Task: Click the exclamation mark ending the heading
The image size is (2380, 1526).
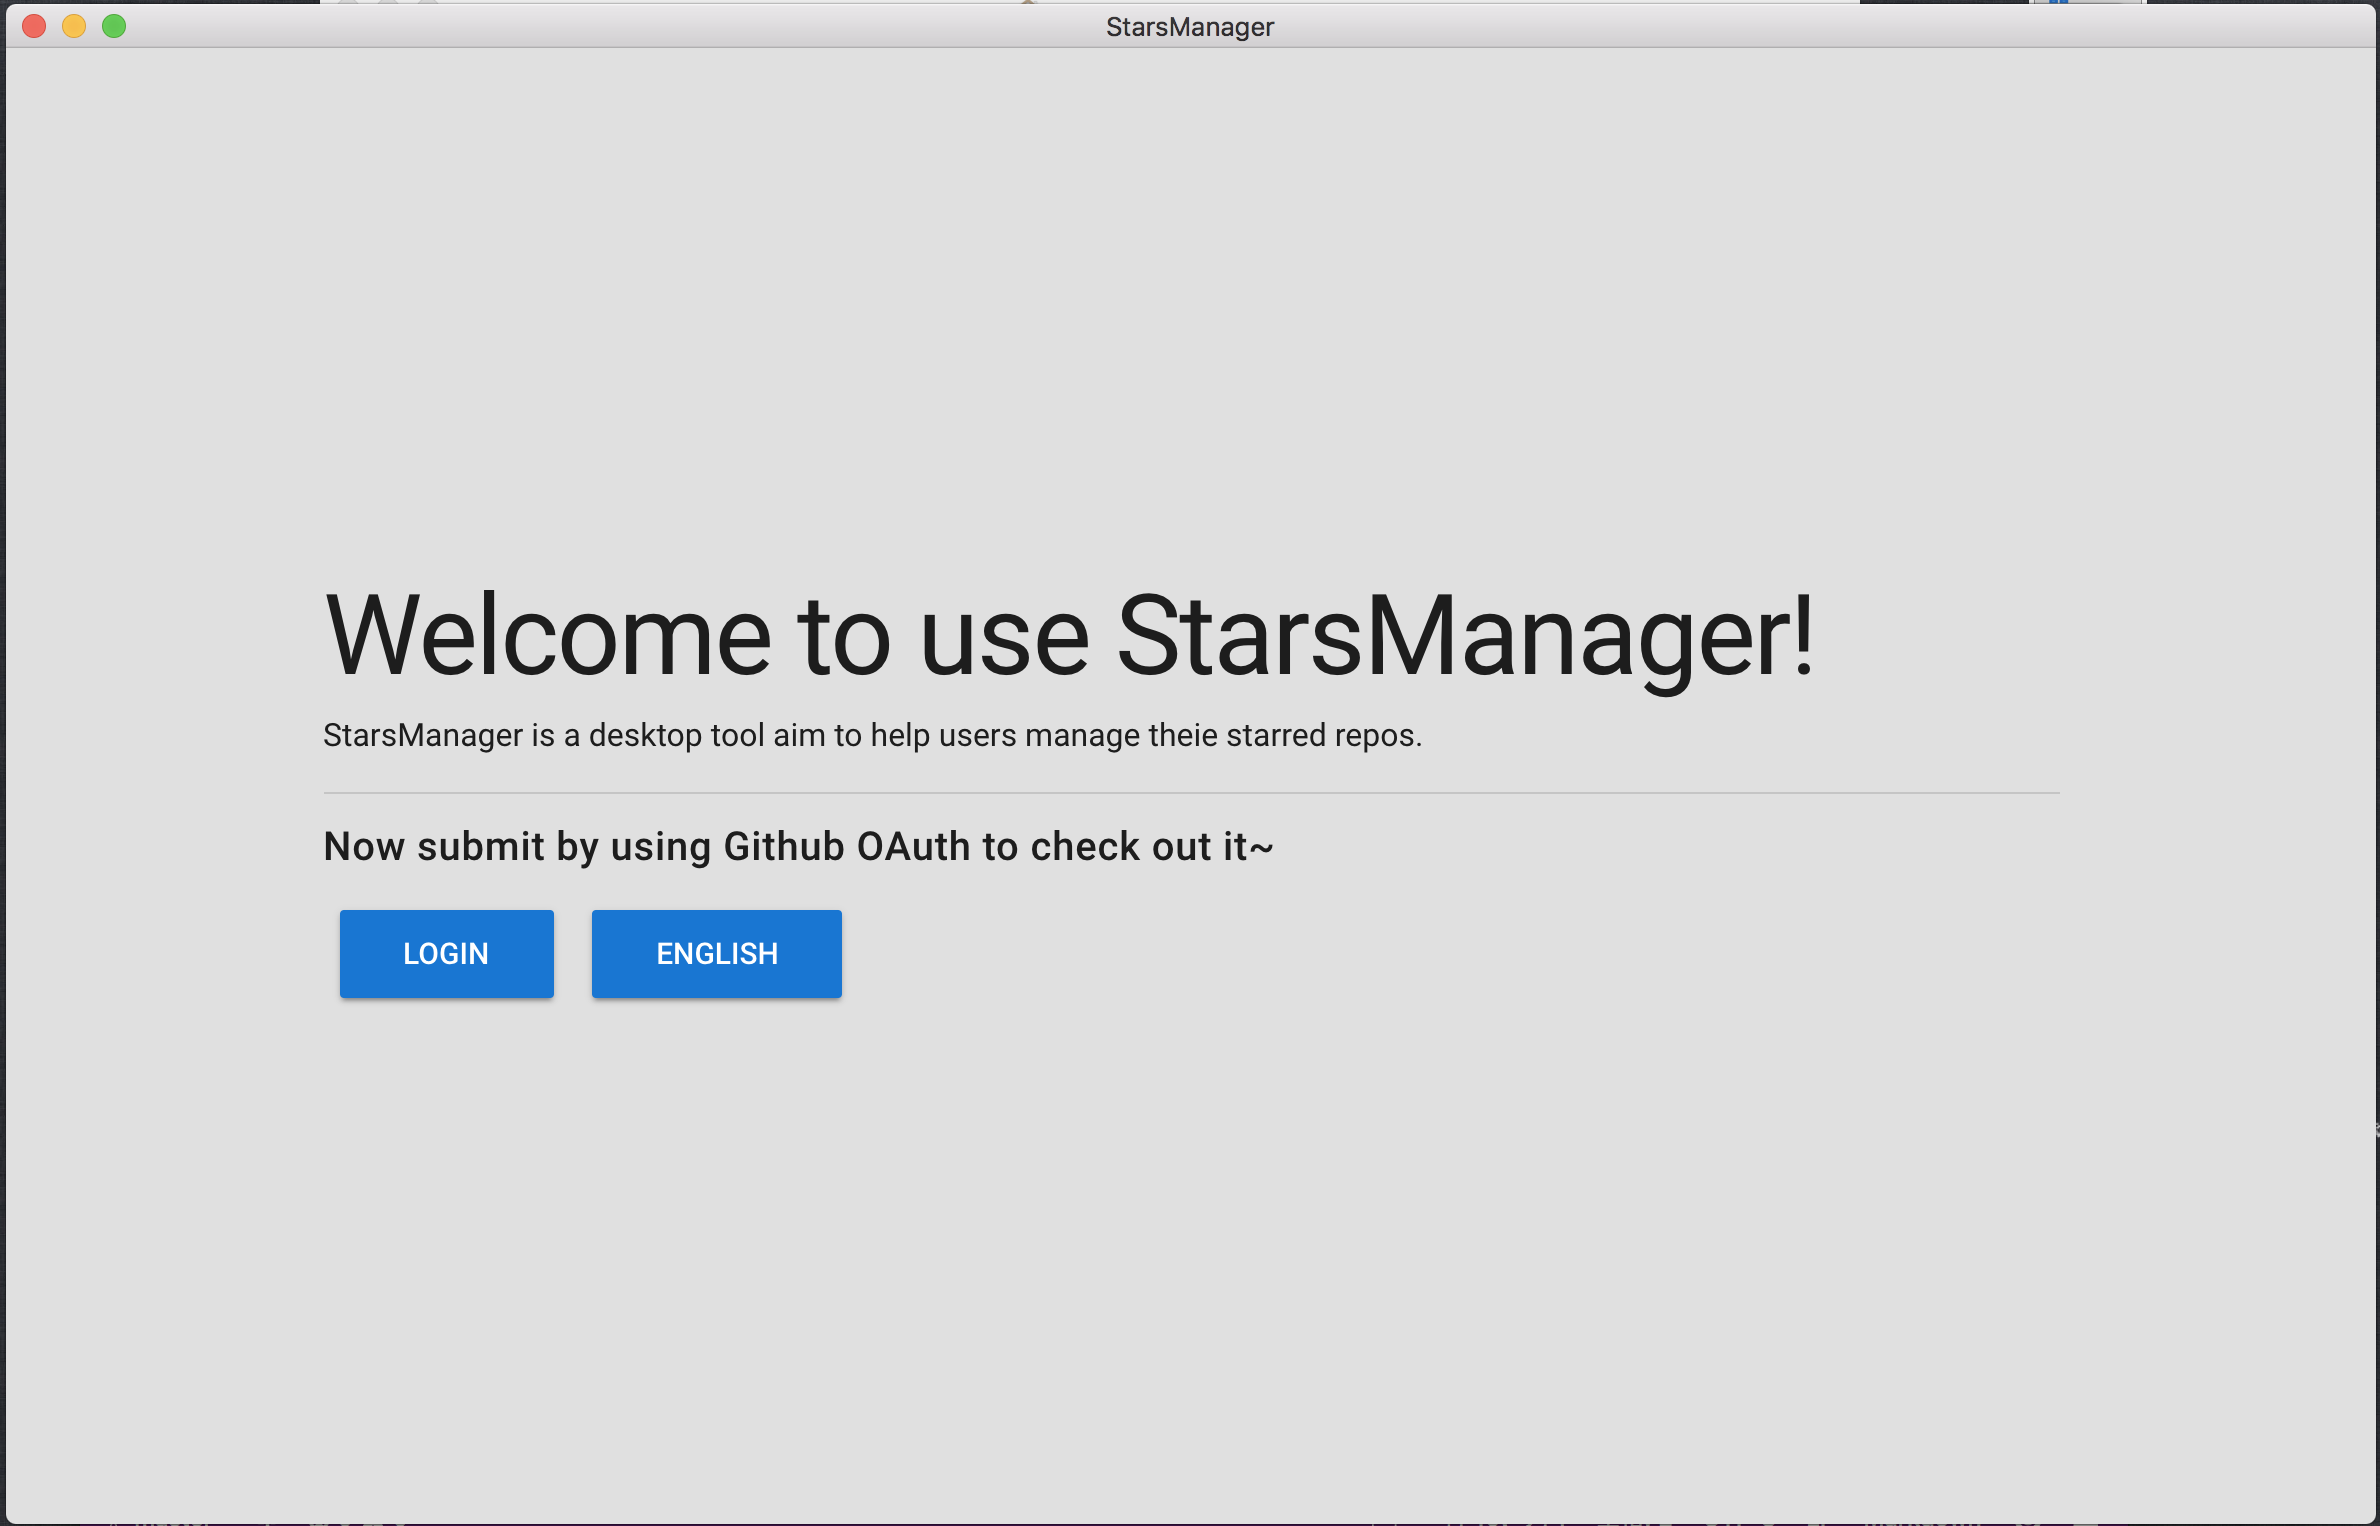Action: point(1802,636)
